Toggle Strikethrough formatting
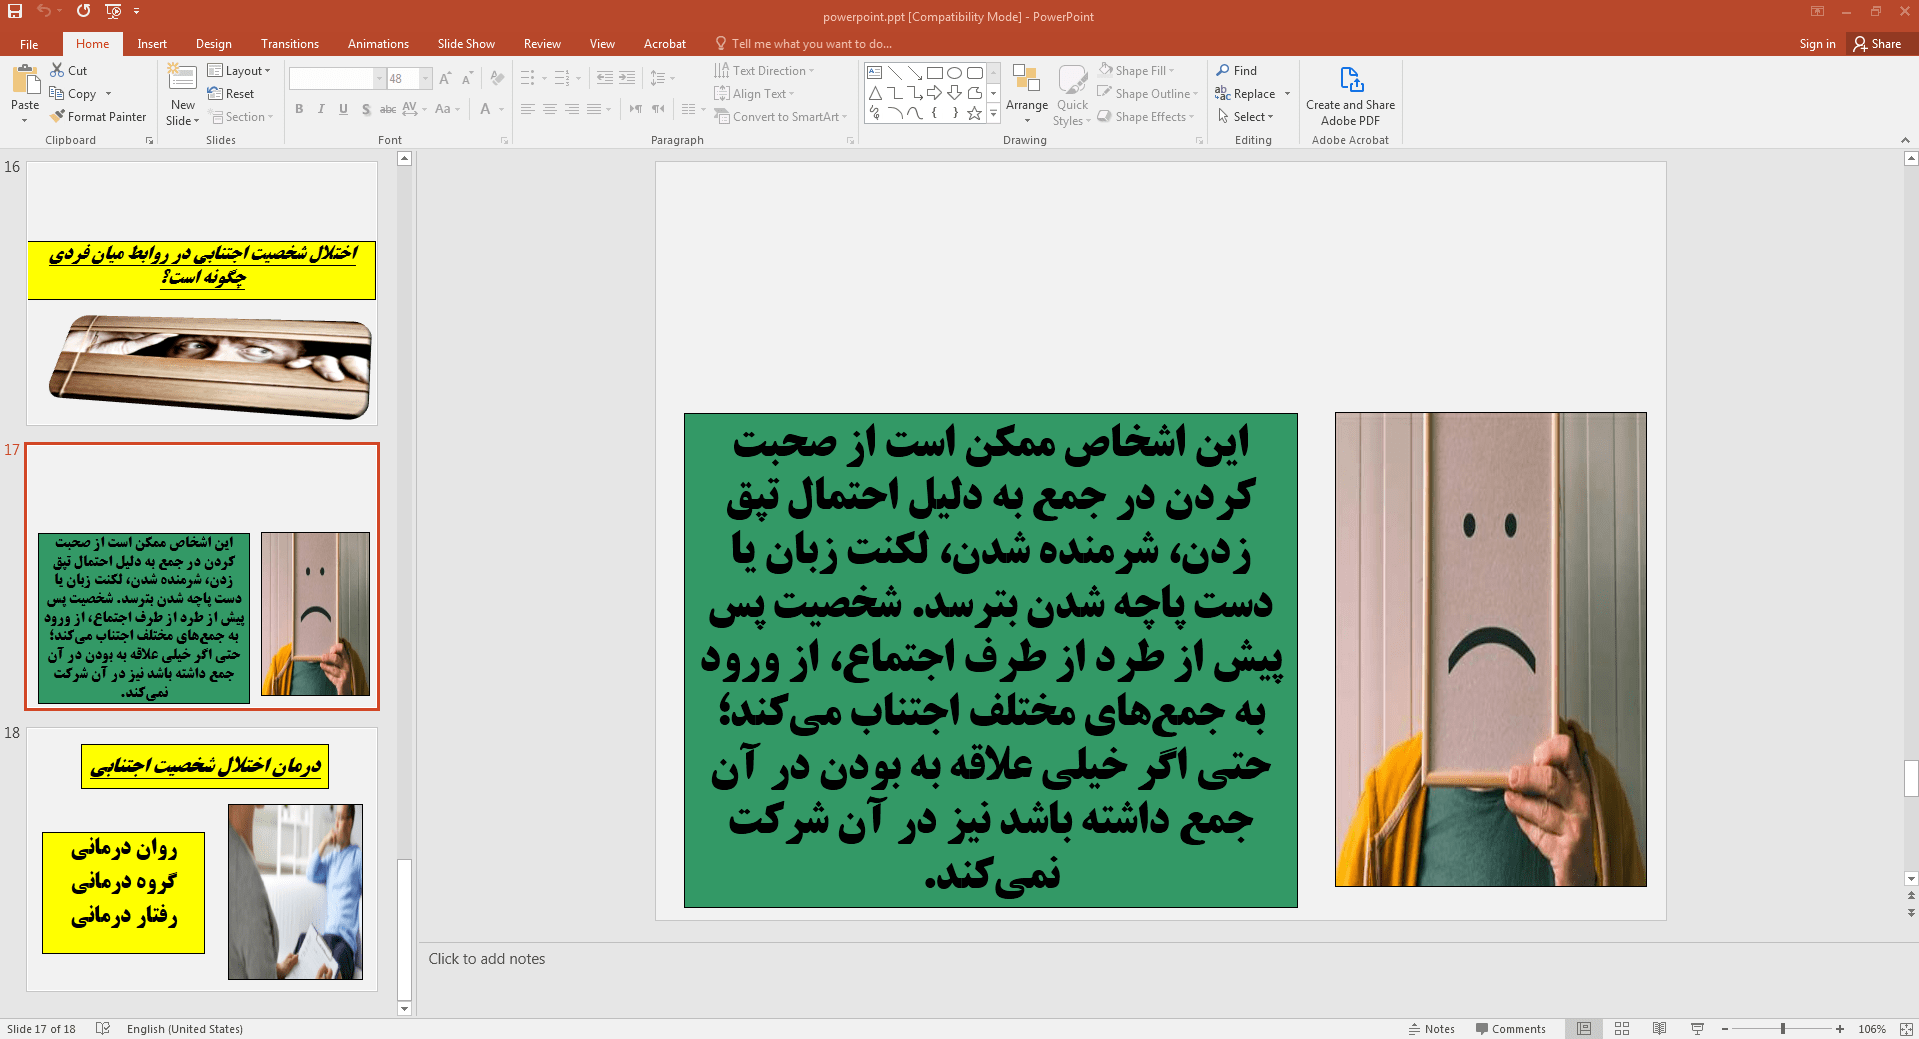Screen dimensions: 1919x1039 [388, 109]
